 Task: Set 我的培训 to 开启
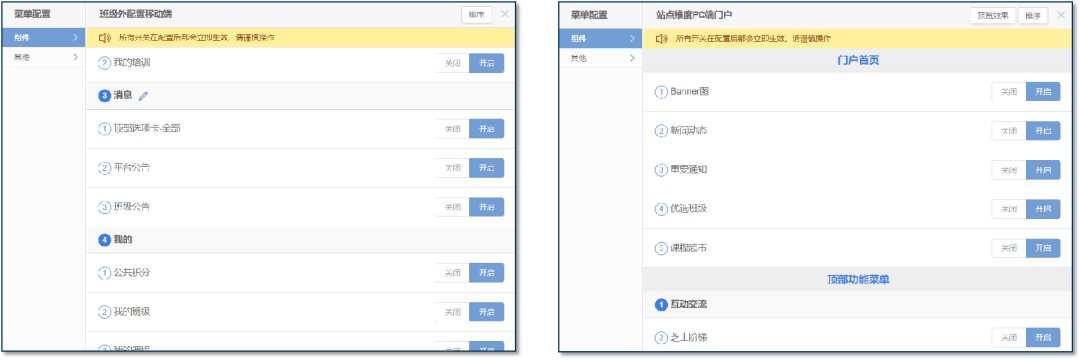[487, 63]
